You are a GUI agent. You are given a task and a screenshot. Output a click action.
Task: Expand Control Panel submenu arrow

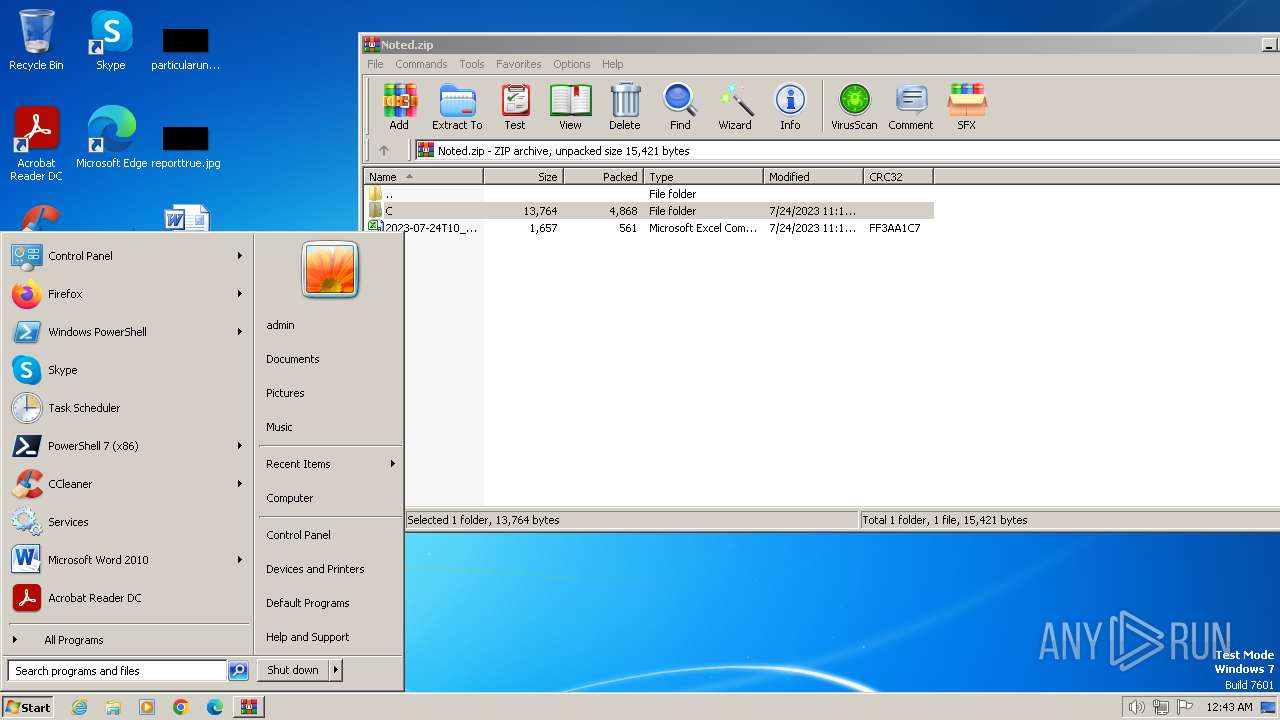(240, 256)
